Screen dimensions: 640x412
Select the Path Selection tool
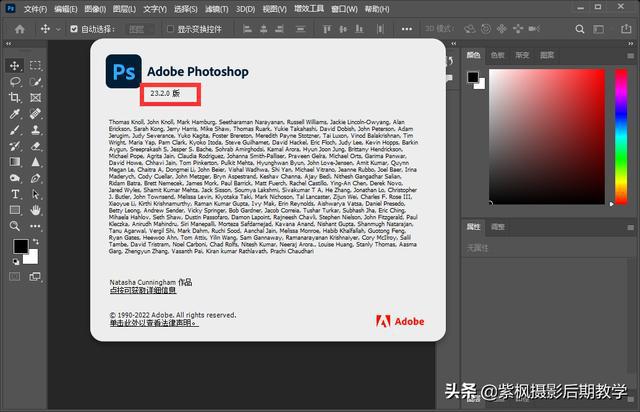(35, 194)
